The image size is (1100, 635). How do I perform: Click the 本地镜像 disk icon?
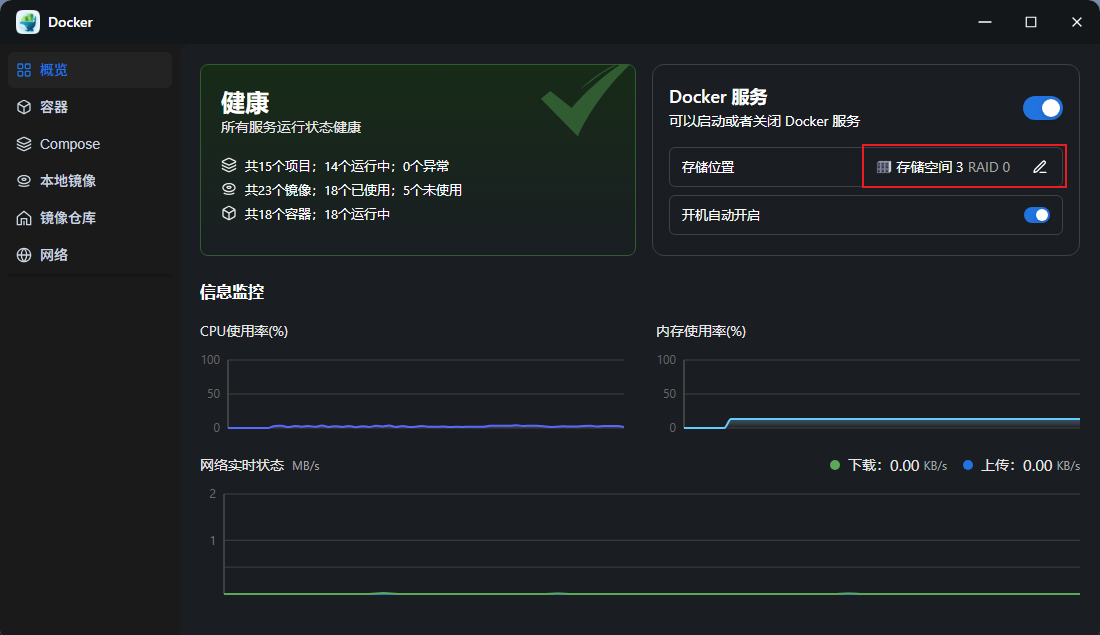[x=24, y=181]
